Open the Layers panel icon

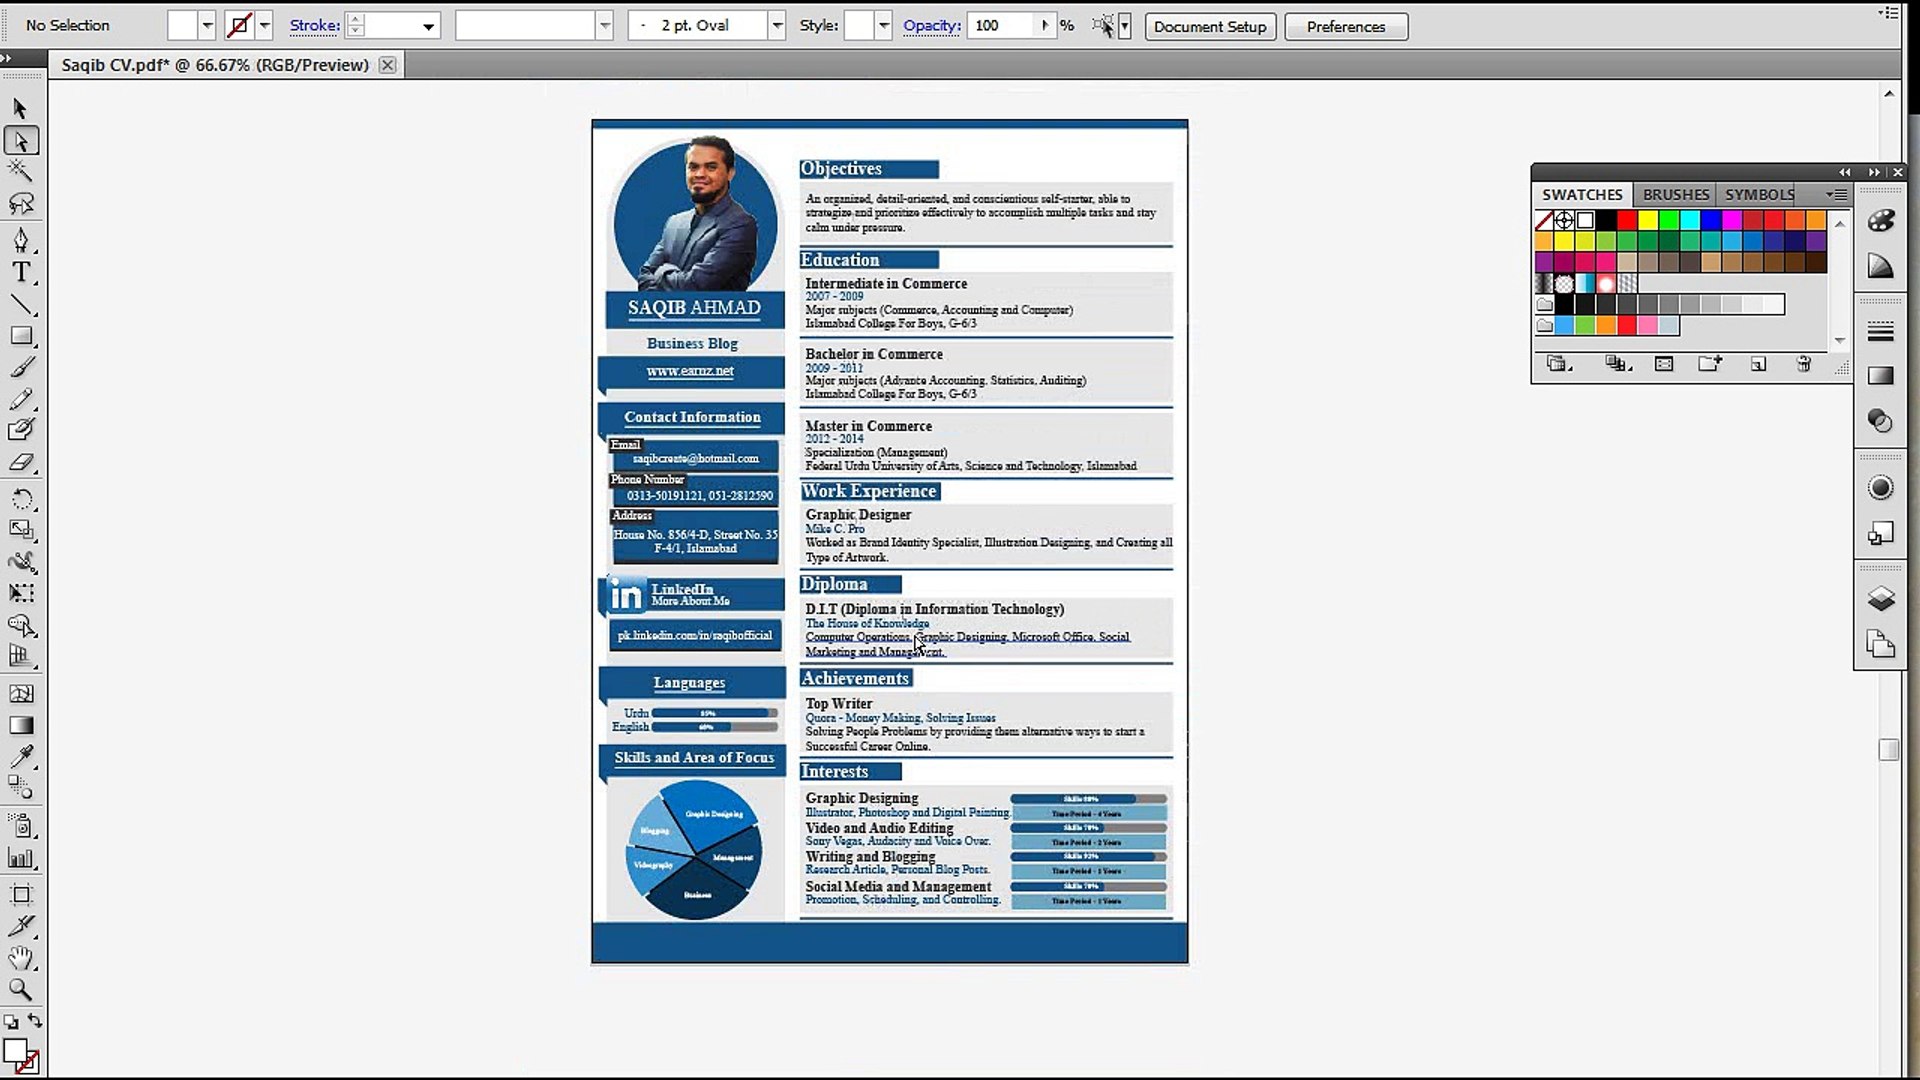click(1880, 598)
